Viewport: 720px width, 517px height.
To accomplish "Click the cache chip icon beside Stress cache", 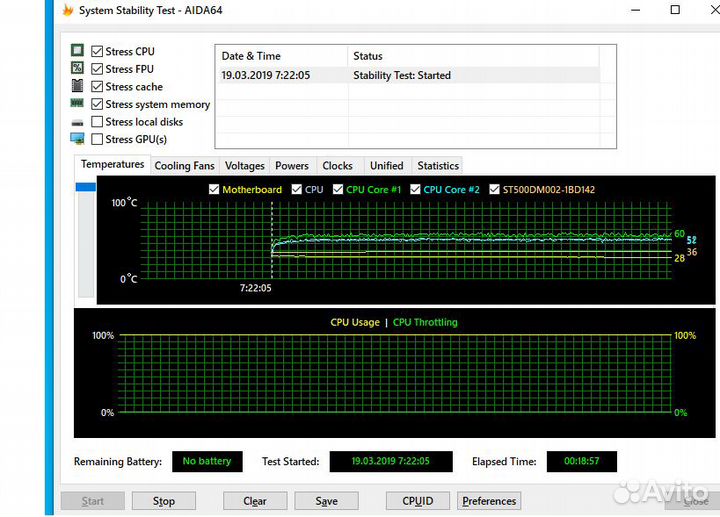I will 77,85.
